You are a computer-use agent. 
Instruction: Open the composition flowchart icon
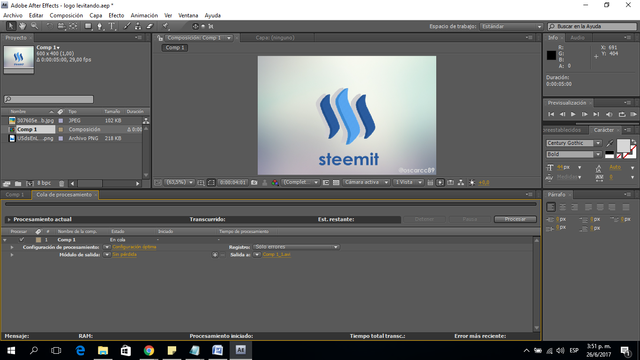[x=461, y=182]
